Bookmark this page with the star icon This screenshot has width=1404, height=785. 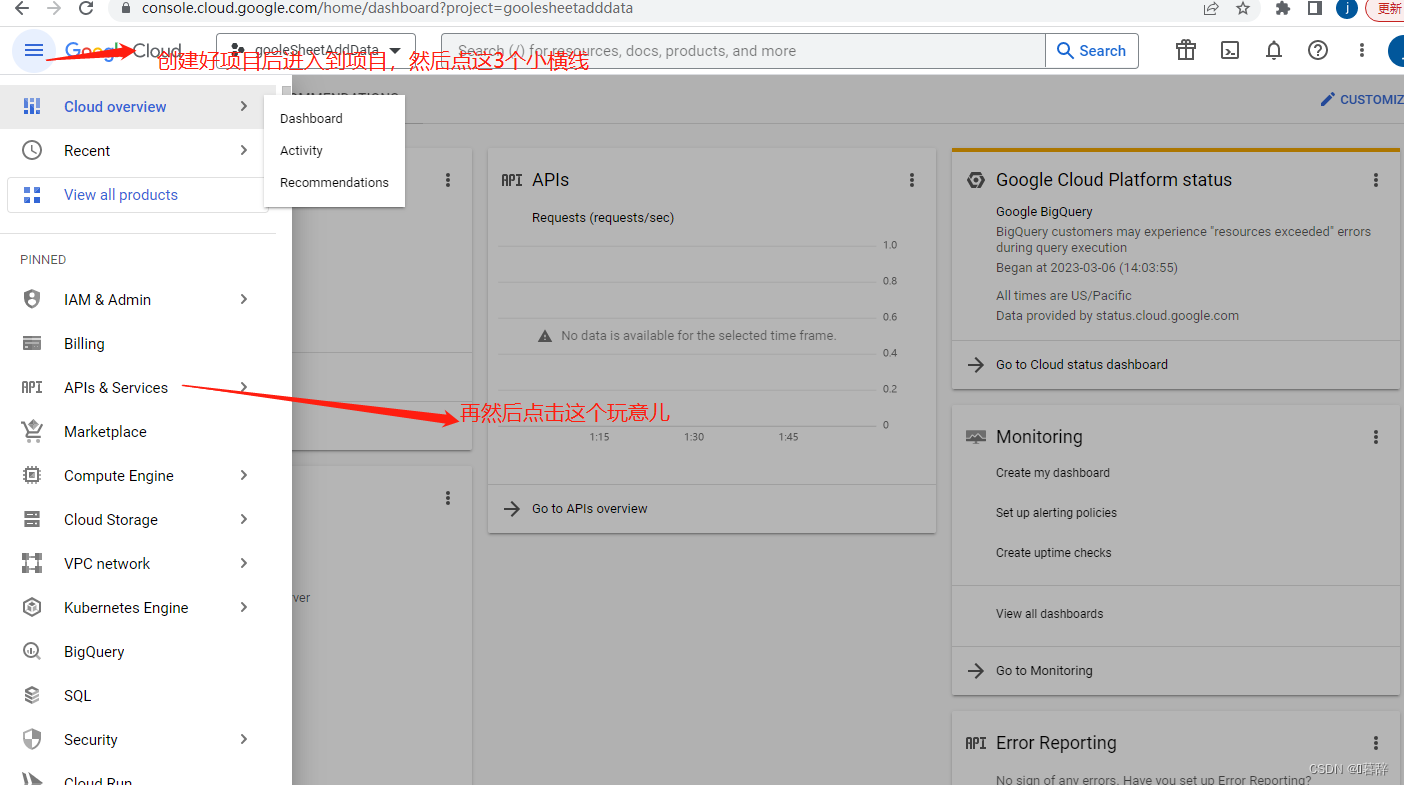tap(1243, 8)
